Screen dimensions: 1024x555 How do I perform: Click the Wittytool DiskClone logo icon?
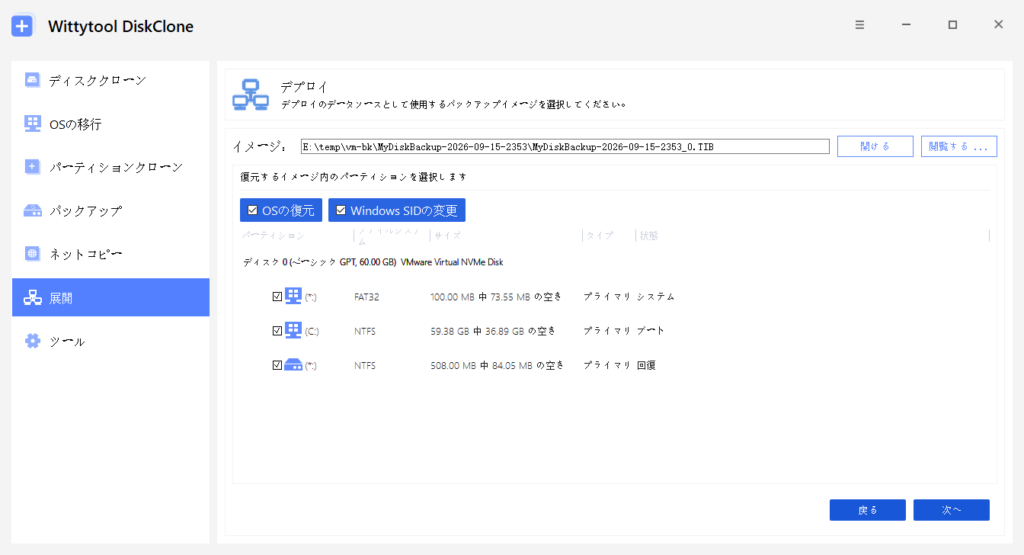click(x=22, y=26)
